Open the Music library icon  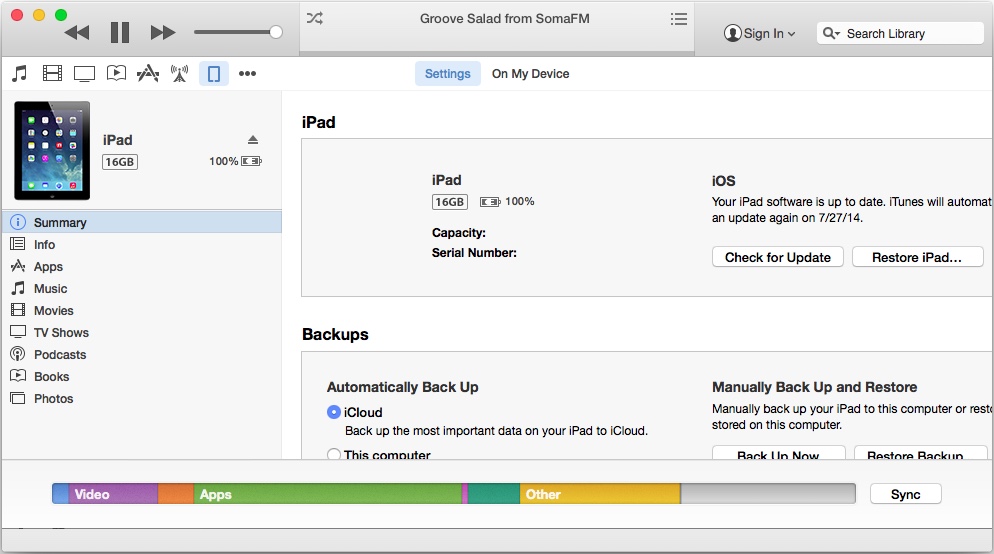tap(20, 74)
